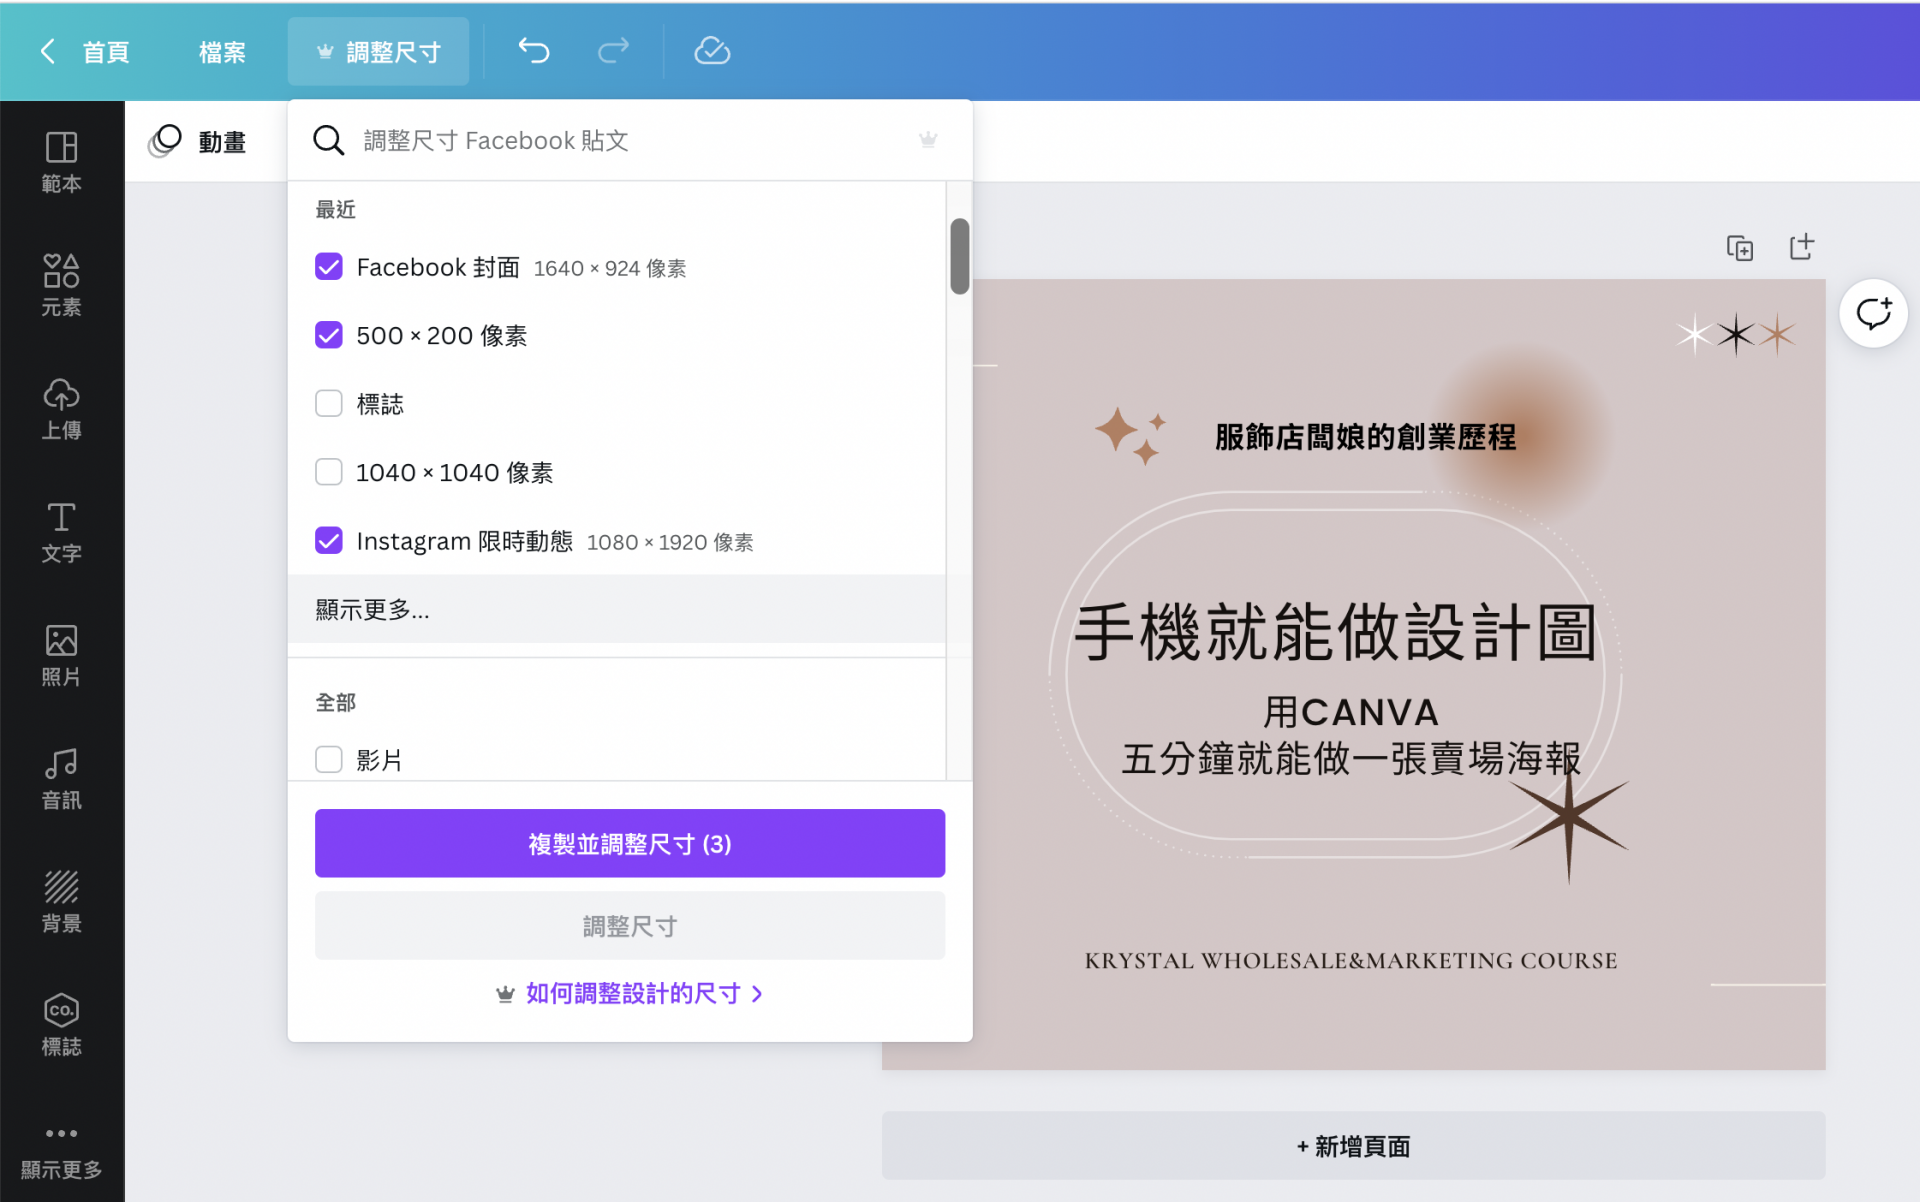Open the 音訊 audio panel
The width and height of the screenshot is (1920, 1202).
61,778
